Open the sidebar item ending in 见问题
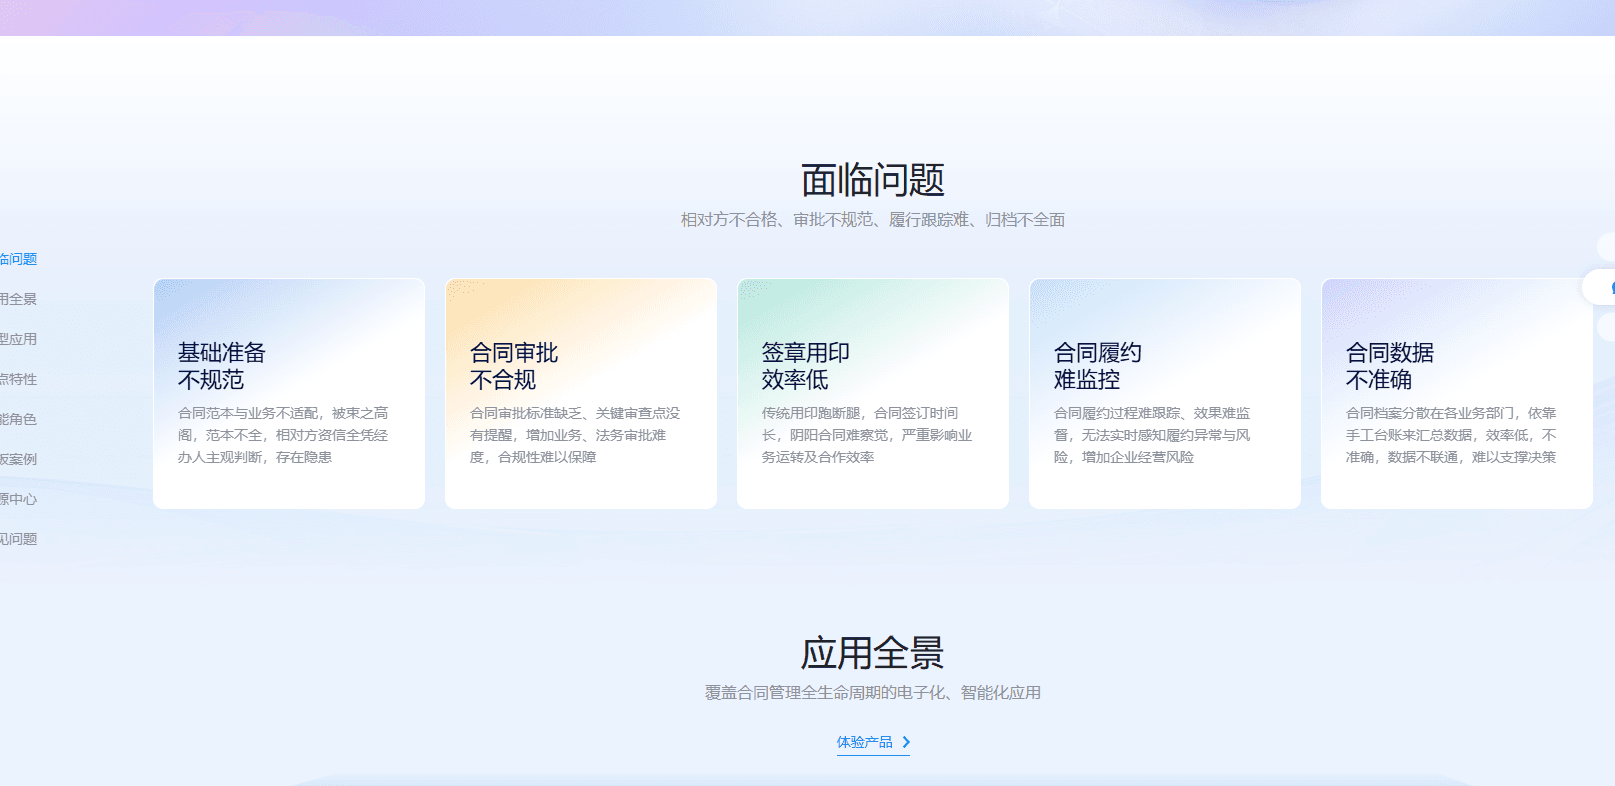The width and height of the screenshot is (1615, 786). pyautogui.click(x=18, y=539)
